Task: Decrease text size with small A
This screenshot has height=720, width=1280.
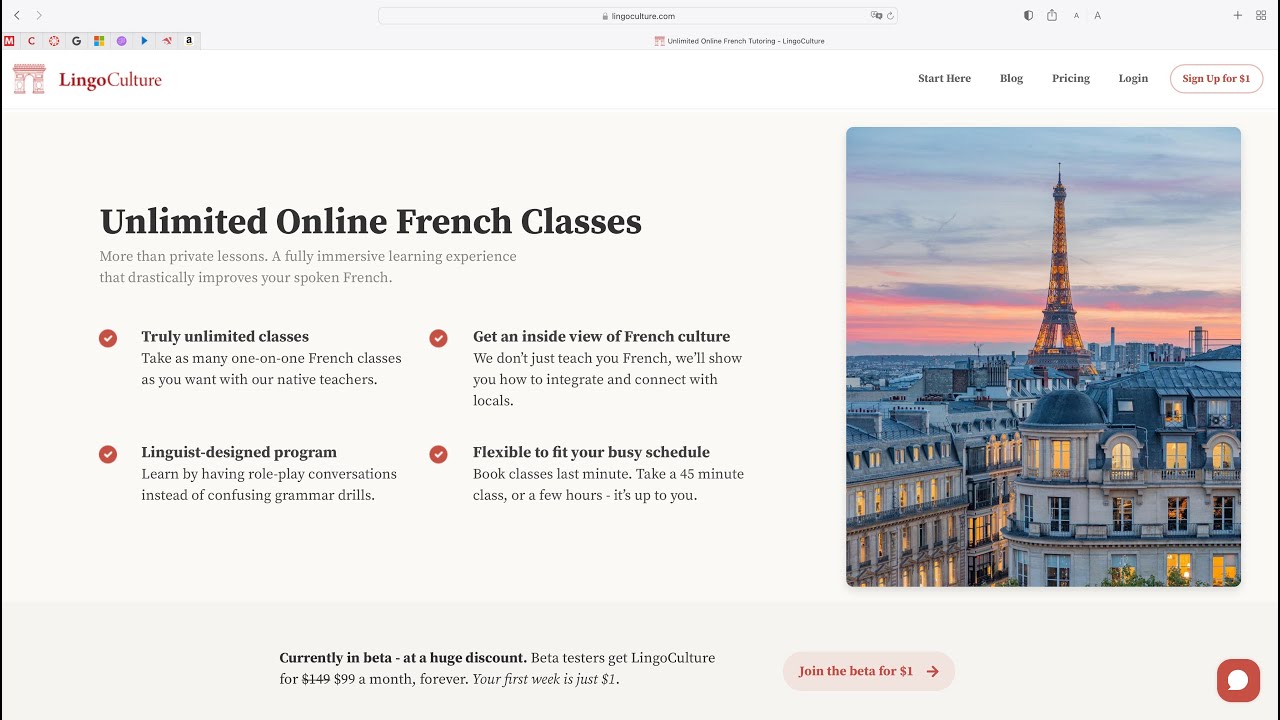Action: (x=1076, y=16)
